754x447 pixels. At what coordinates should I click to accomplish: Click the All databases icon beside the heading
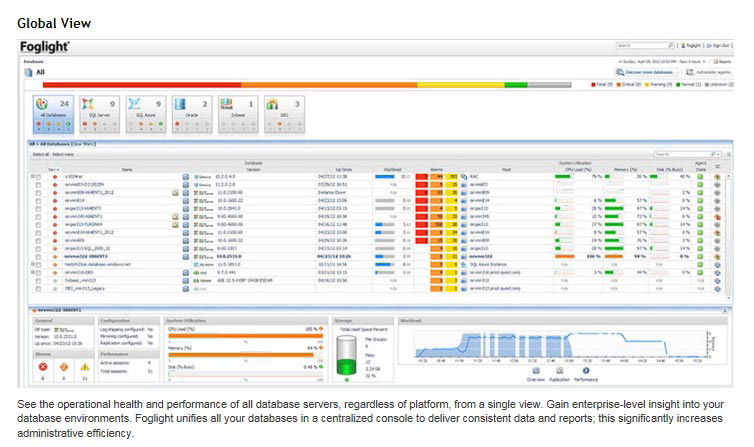point(28,72)
